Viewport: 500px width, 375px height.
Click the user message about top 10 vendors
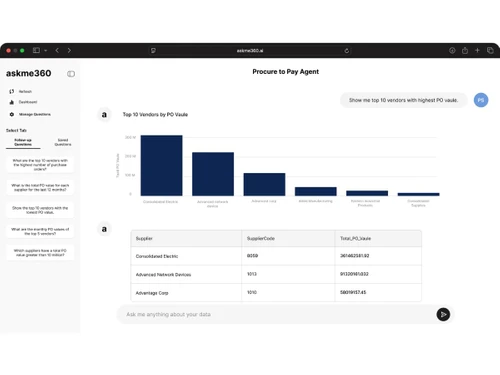pos(403,100)
